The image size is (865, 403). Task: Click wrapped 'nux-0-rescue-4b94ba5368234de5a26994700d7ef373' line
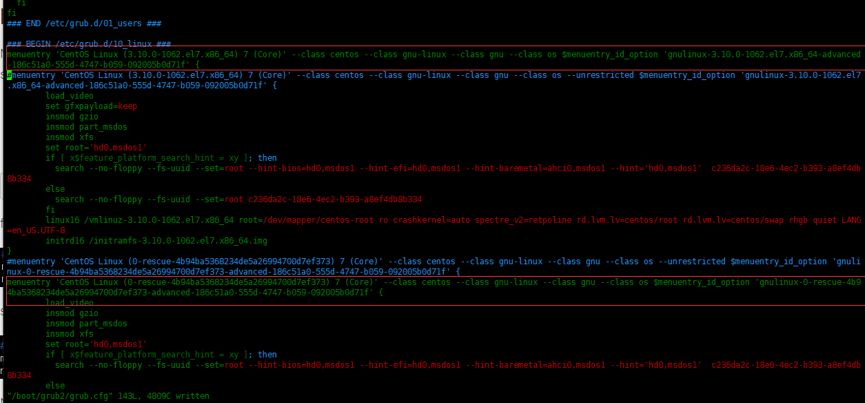(x=233, y=272)
